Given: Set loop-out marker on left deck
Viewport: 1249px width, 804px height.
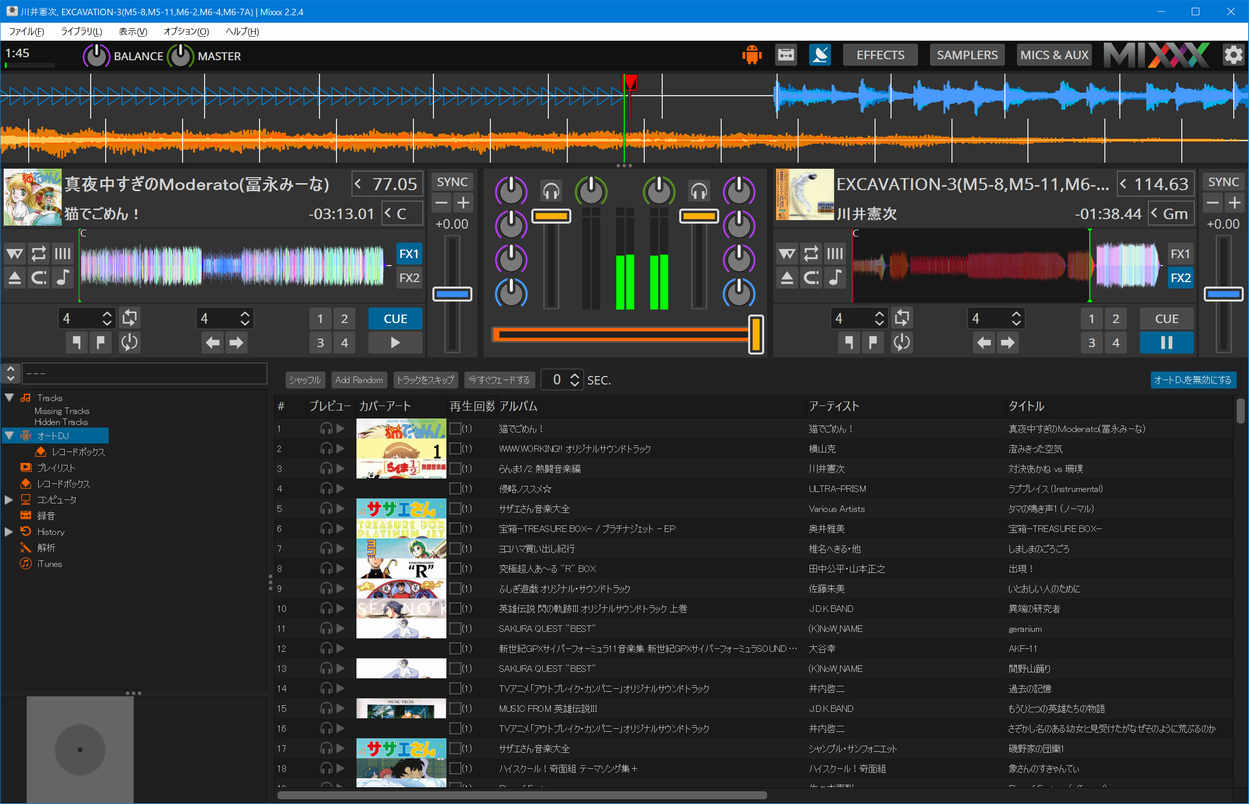Looking at the screenshot, I should [x=100, y=343].
